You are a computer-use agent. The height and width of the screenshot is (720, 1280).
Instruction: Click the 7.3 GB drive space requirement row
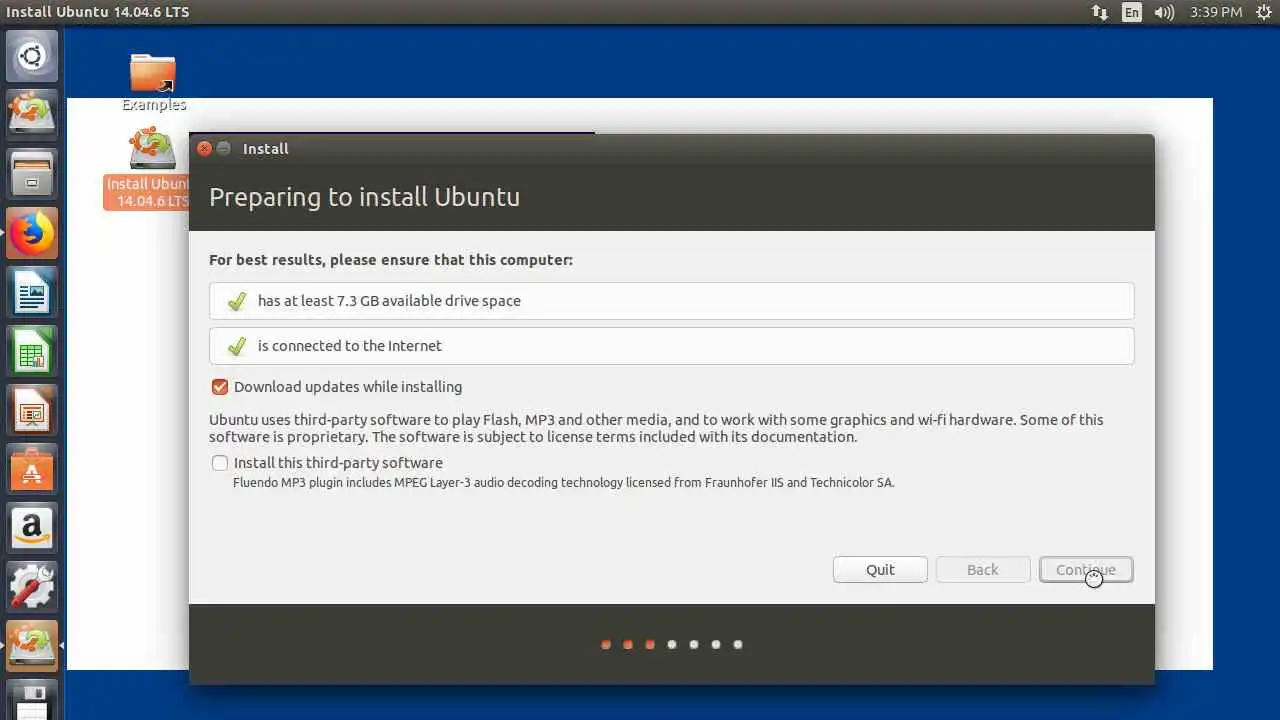(x=672, y=301)
